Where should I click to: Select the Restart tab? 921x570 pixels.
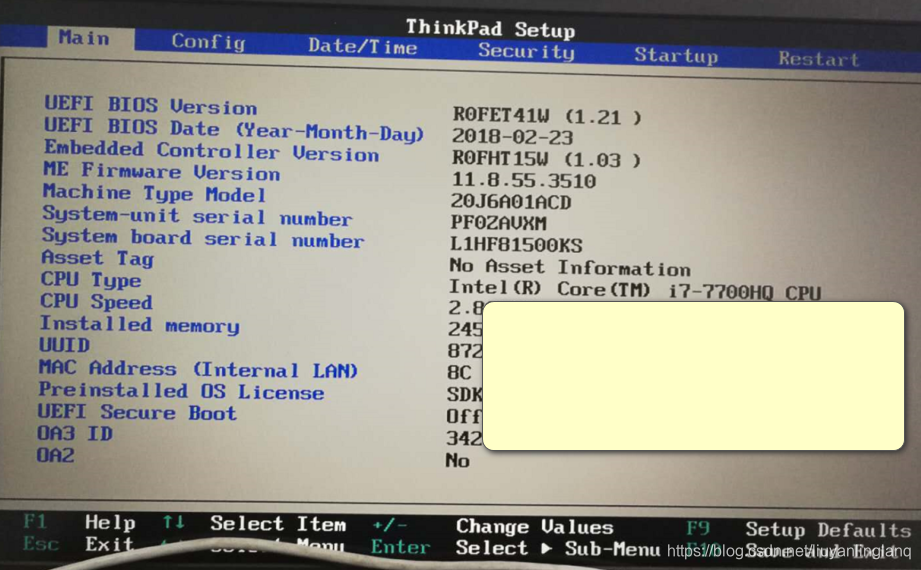(x=819, y=59)
